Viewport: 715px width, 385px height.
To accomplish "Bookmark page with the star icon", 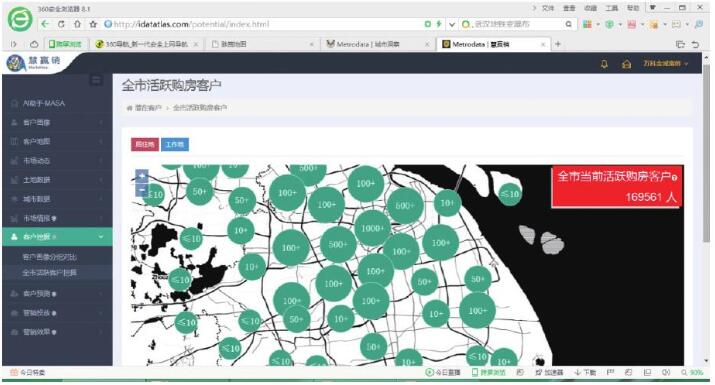I will click(x=93, y=24).
